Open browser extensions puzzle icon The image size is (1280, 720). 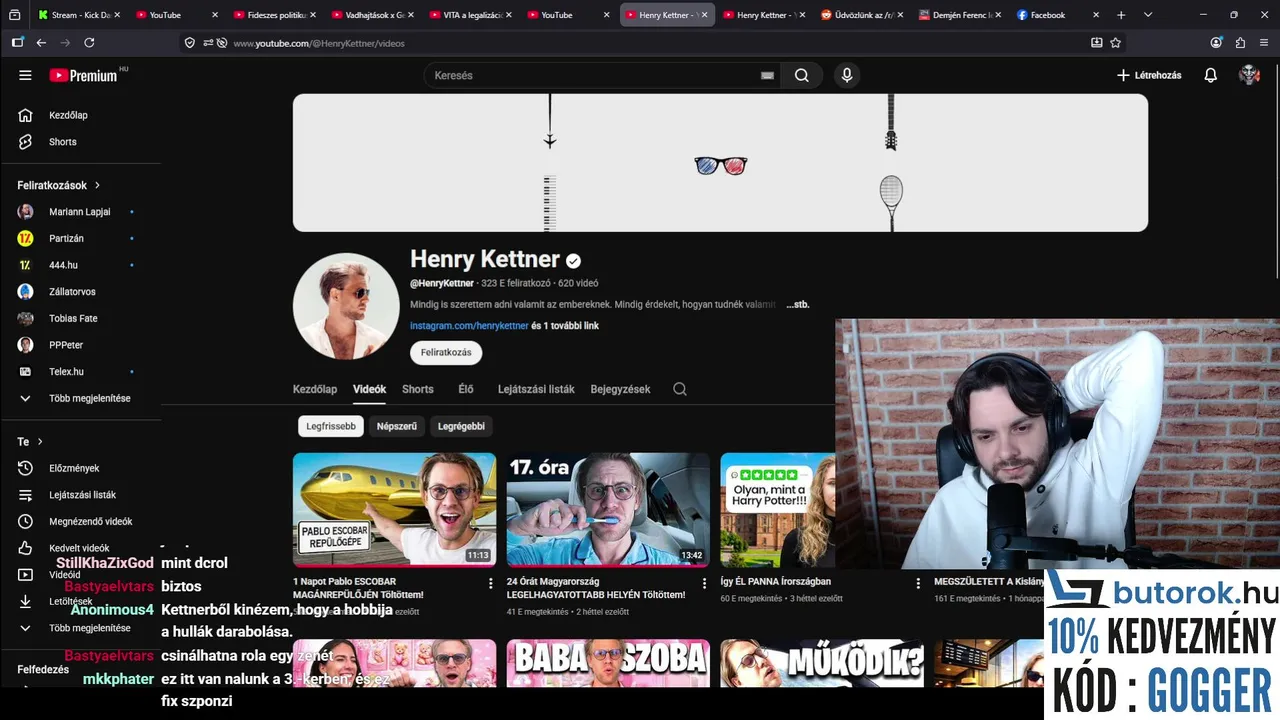[1240, 43]
